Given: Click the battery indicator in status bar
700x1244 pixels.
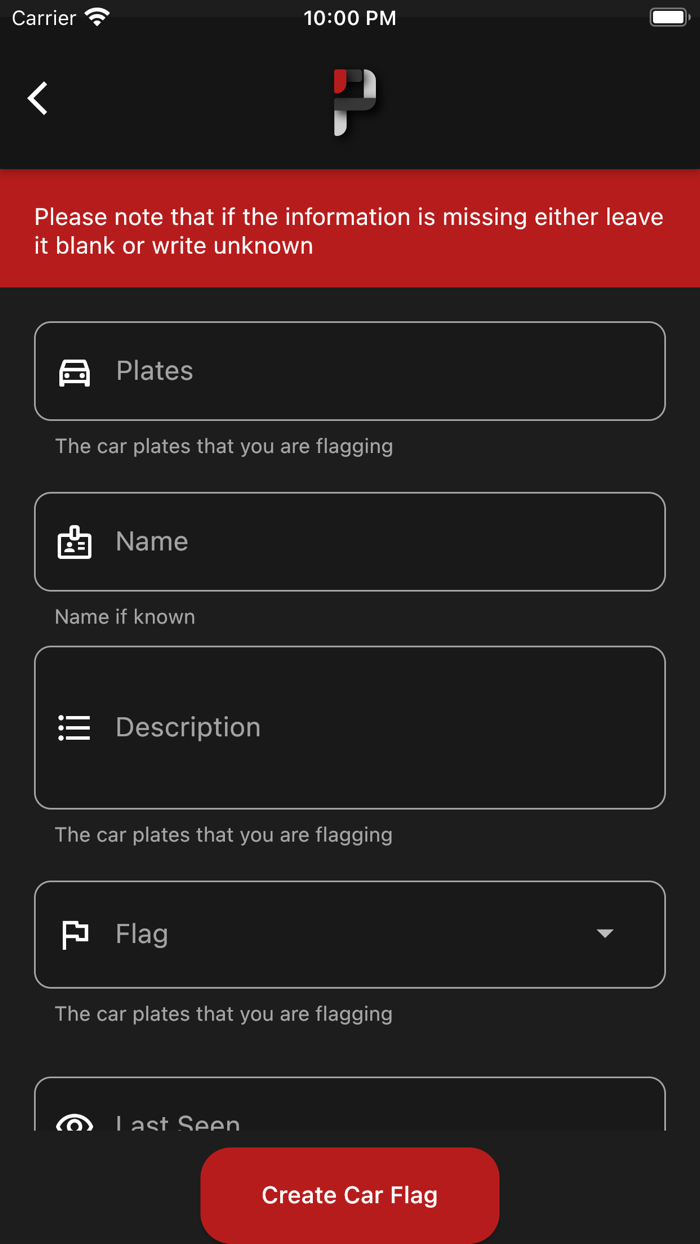Looking at the screenshot, I should point(667,15).
